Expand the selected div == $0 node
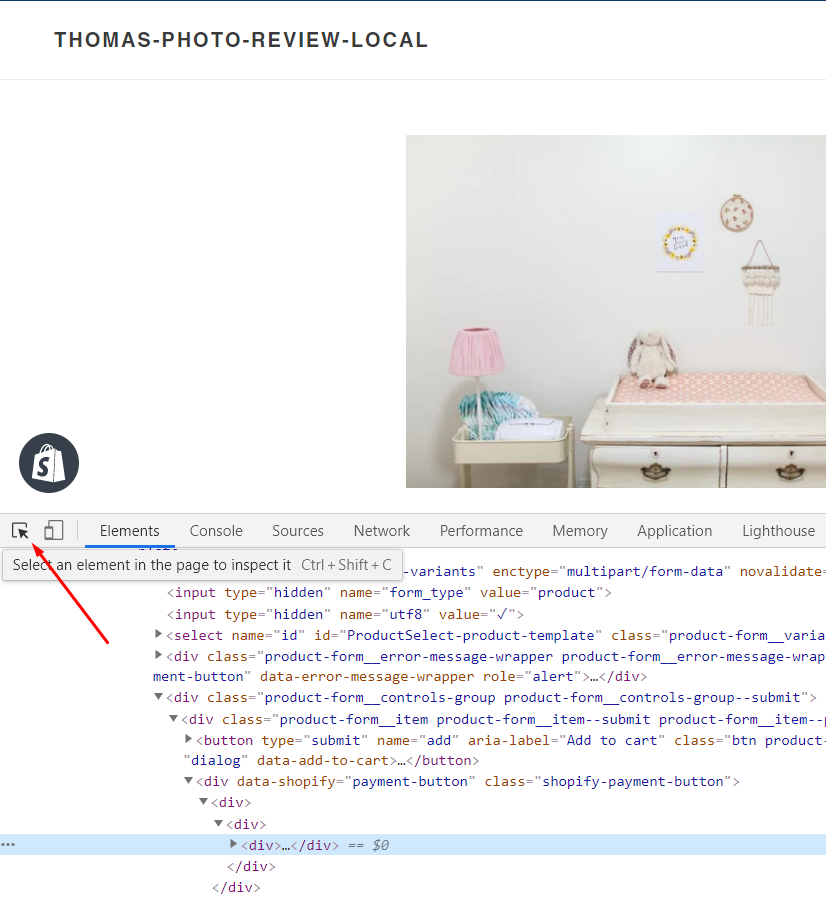Viewport: 826px width, 897px height. coord(233,844)
